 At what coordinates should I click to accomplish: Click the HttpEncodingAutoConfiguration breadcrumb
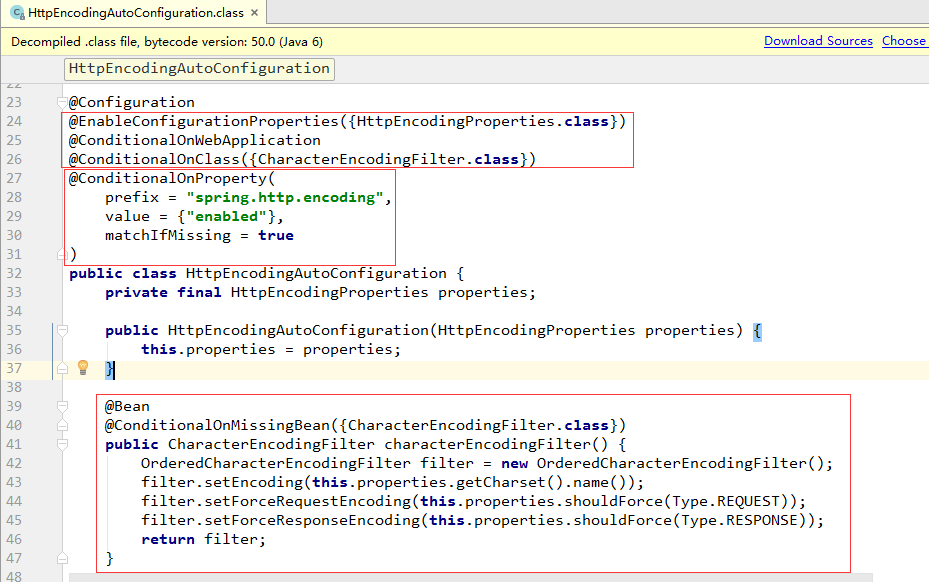(x=199, y=69)
